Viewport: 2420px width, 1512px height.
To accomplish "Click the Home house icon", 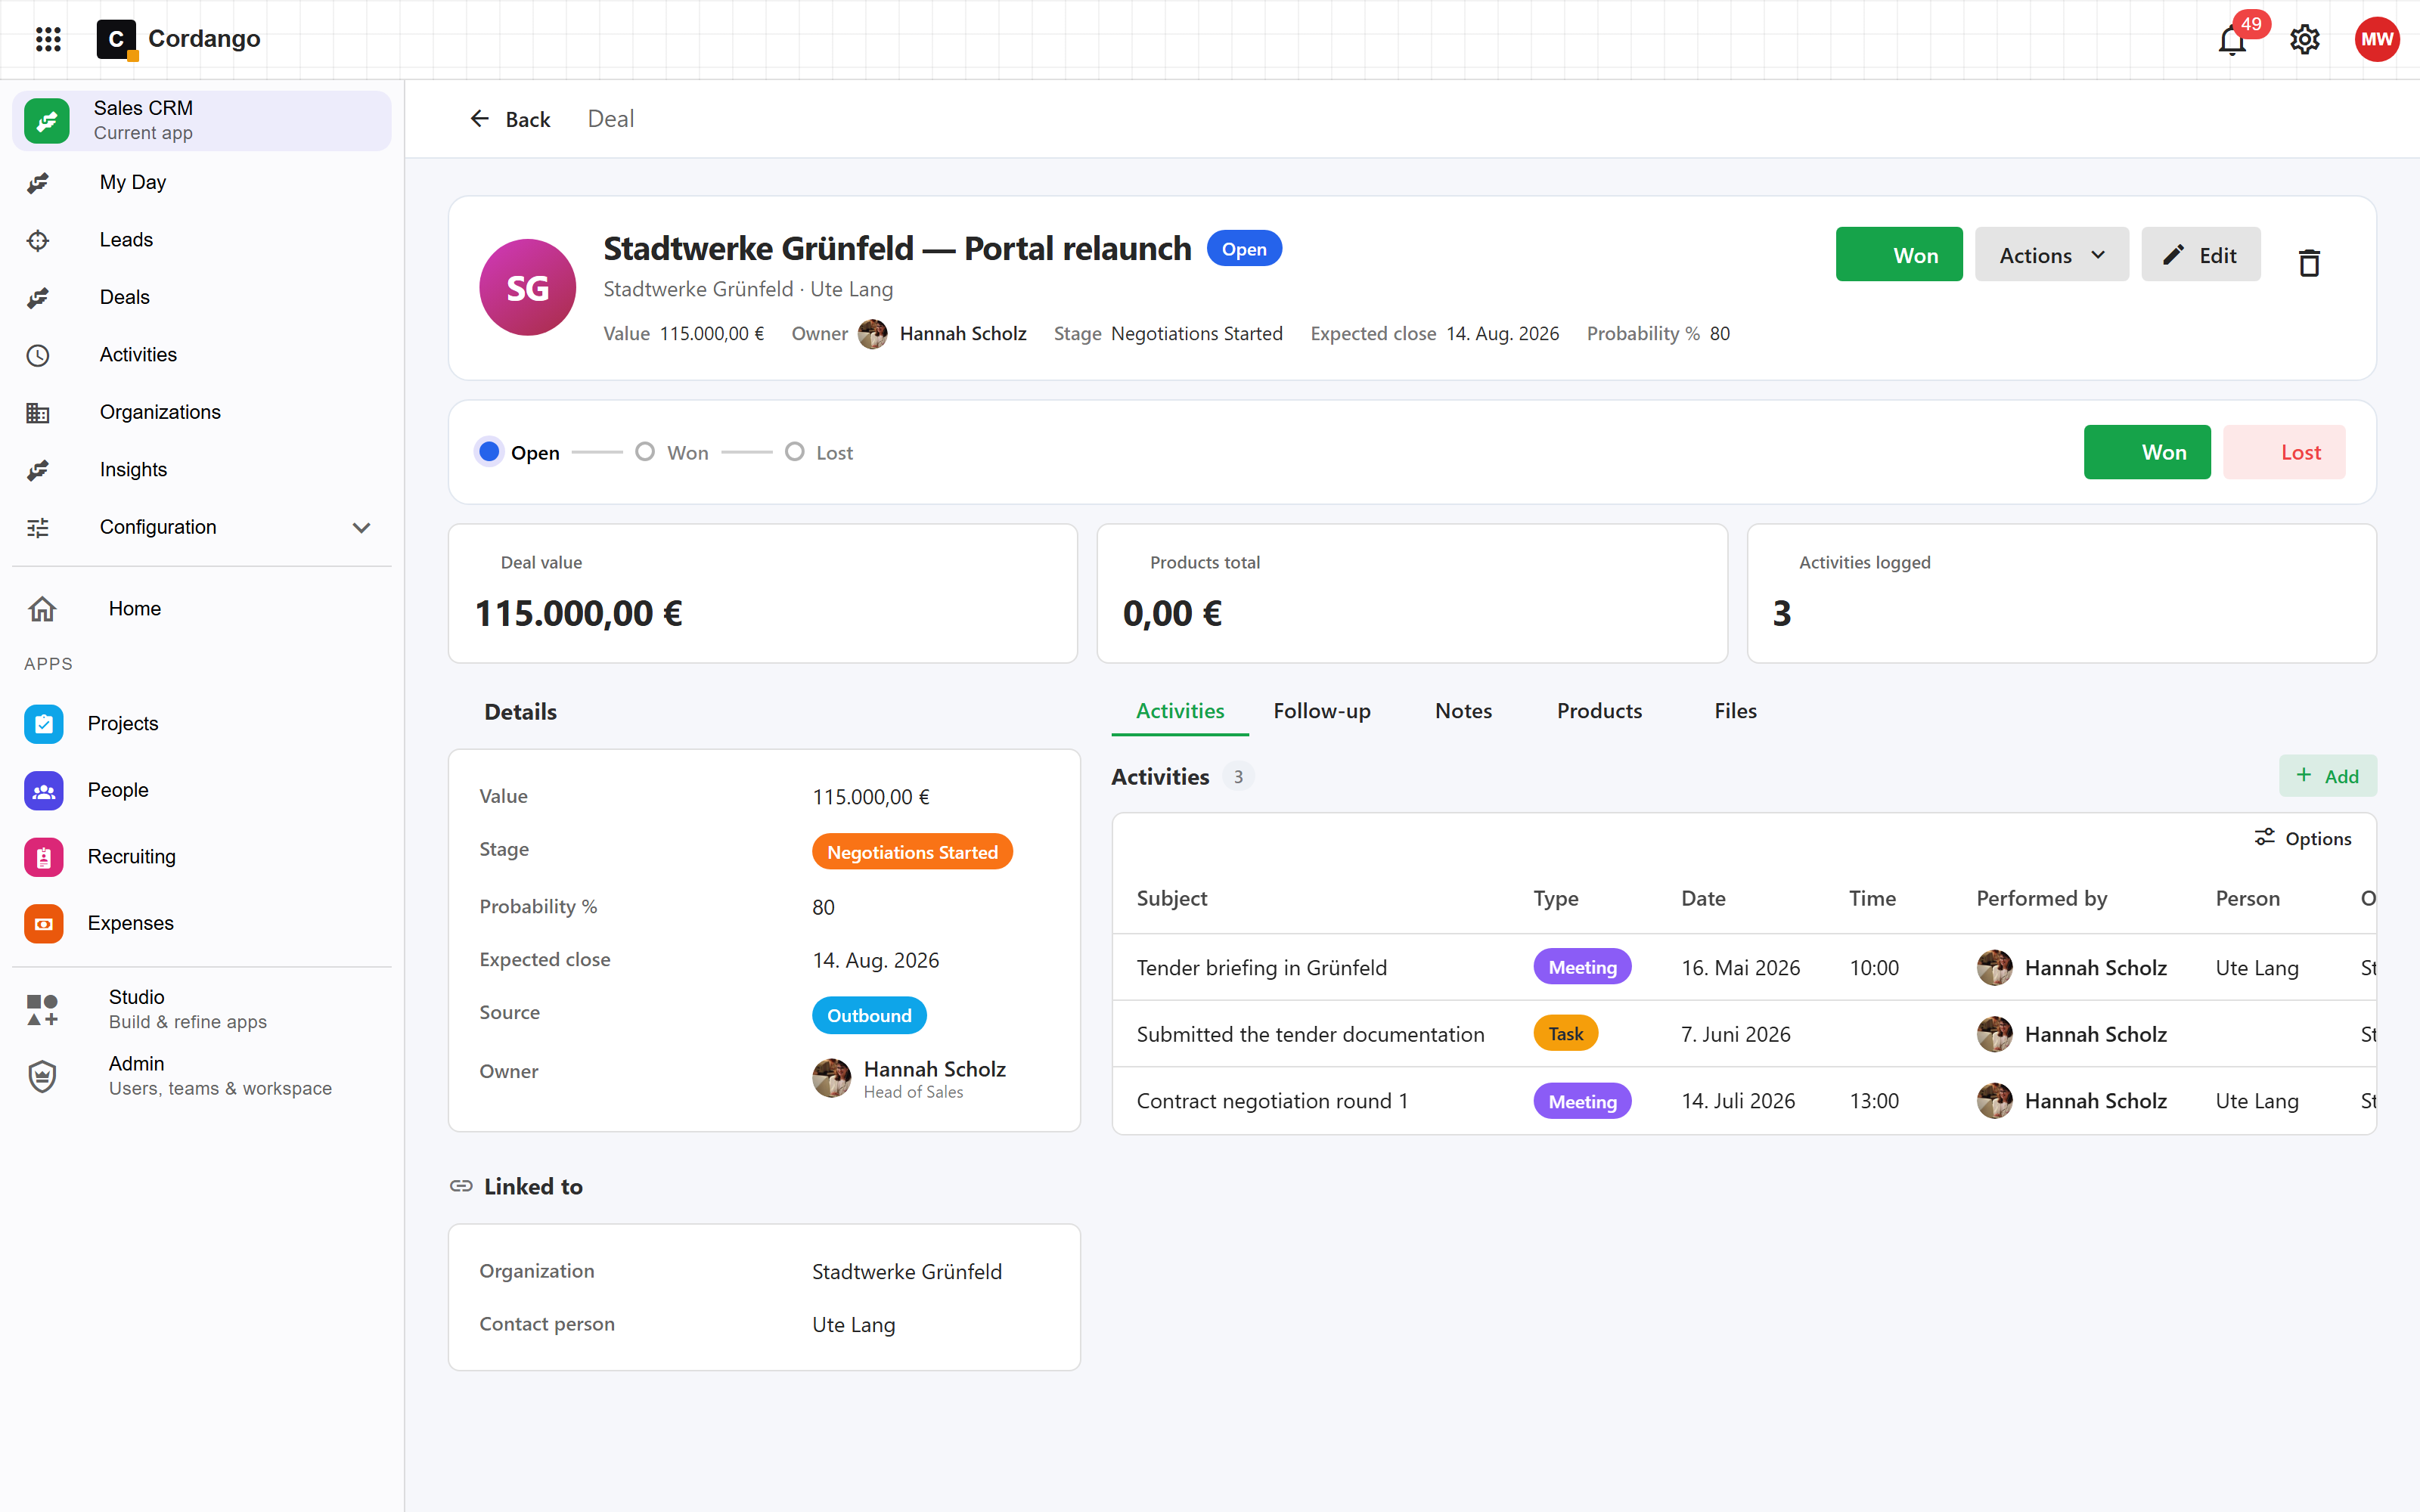I will (42, 609).
